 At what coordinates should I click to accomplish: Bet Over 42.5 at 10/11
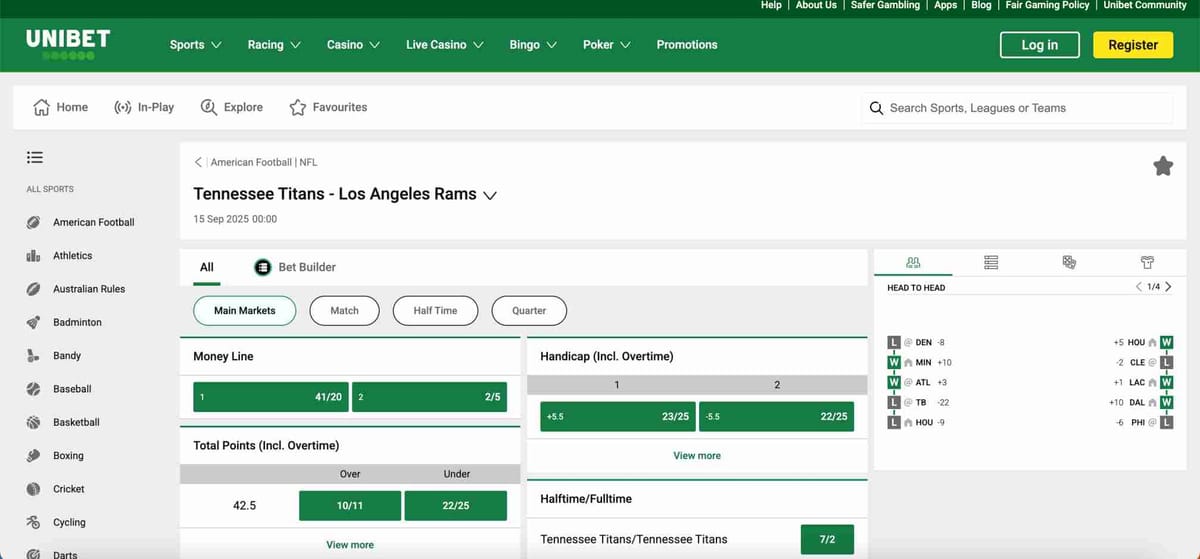[350, 506]
